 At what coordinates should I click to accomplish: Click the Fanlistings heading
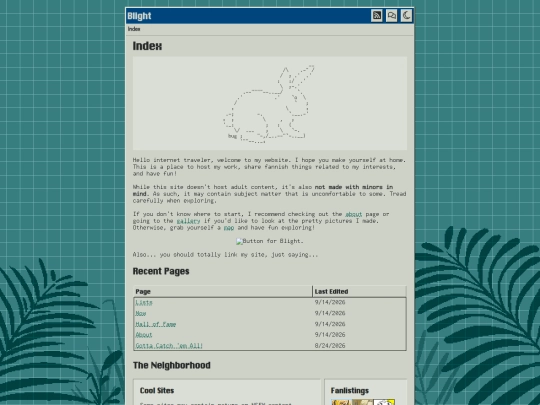pyautogui.click(x=350, y=391)
